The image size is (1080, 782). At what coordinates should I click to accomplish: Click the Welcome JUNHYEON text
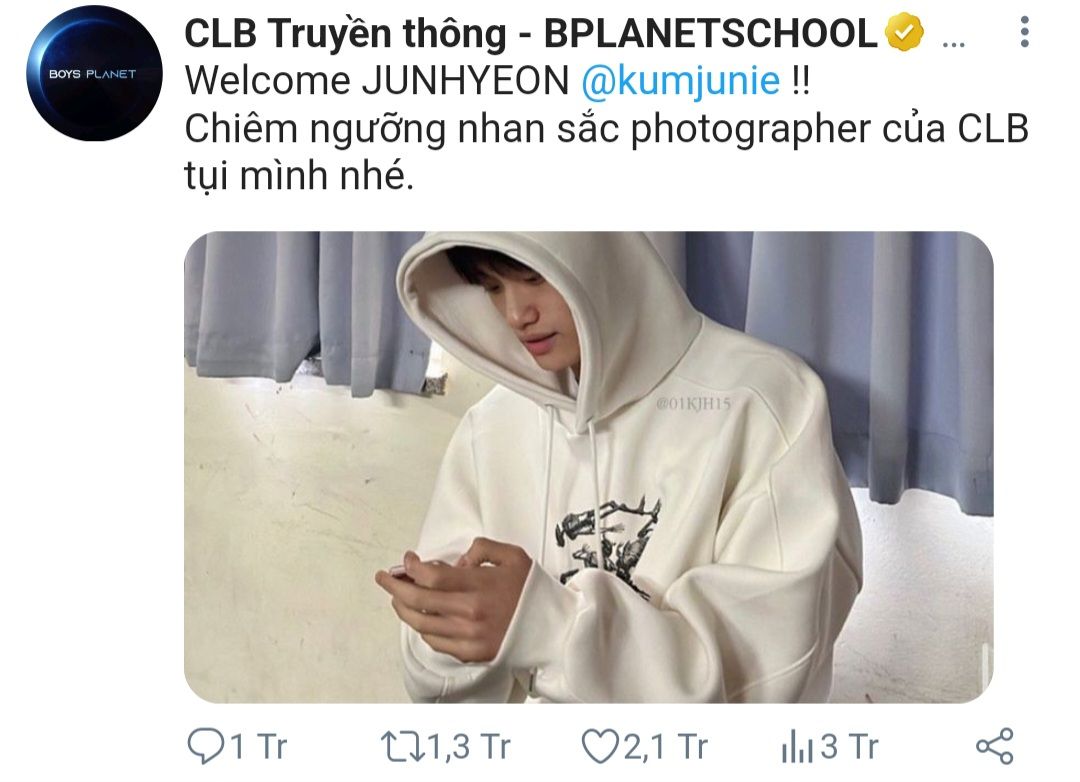pos(377,81)
